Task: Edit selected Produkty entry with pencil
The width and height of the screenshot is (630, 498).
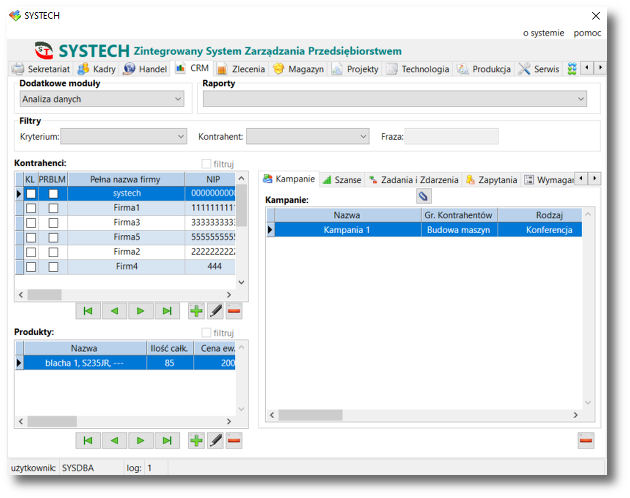Action: (x=215, y=441)
